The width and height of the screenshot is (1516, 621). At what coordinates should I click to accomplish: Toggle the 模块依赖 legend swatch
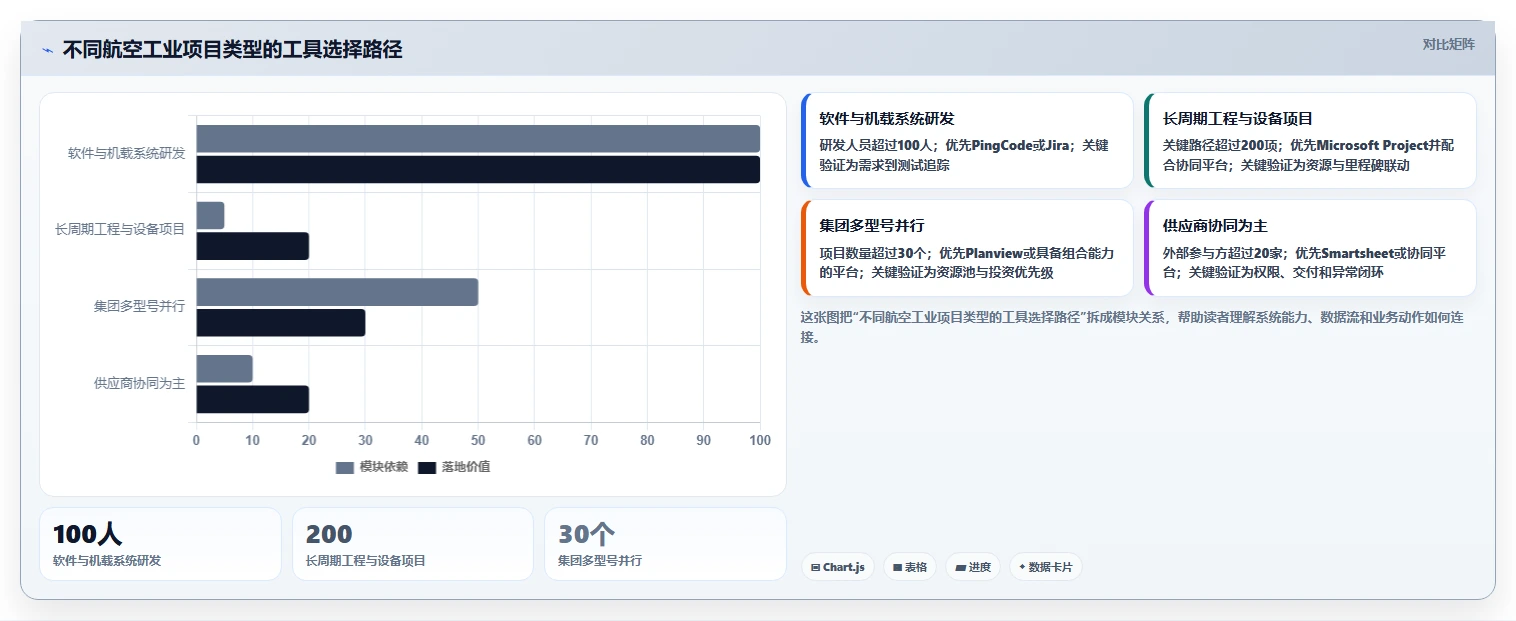345,467
